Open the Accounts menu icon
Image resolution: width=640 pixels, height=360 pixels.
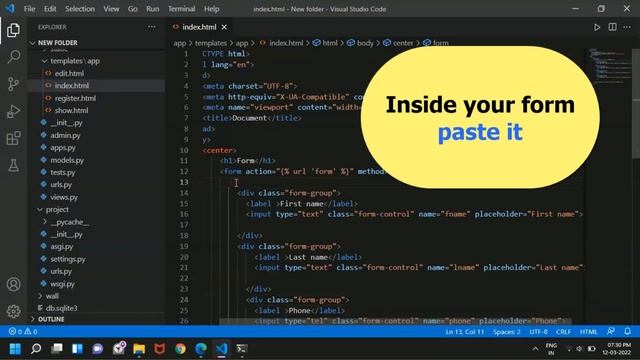point(13,284)
